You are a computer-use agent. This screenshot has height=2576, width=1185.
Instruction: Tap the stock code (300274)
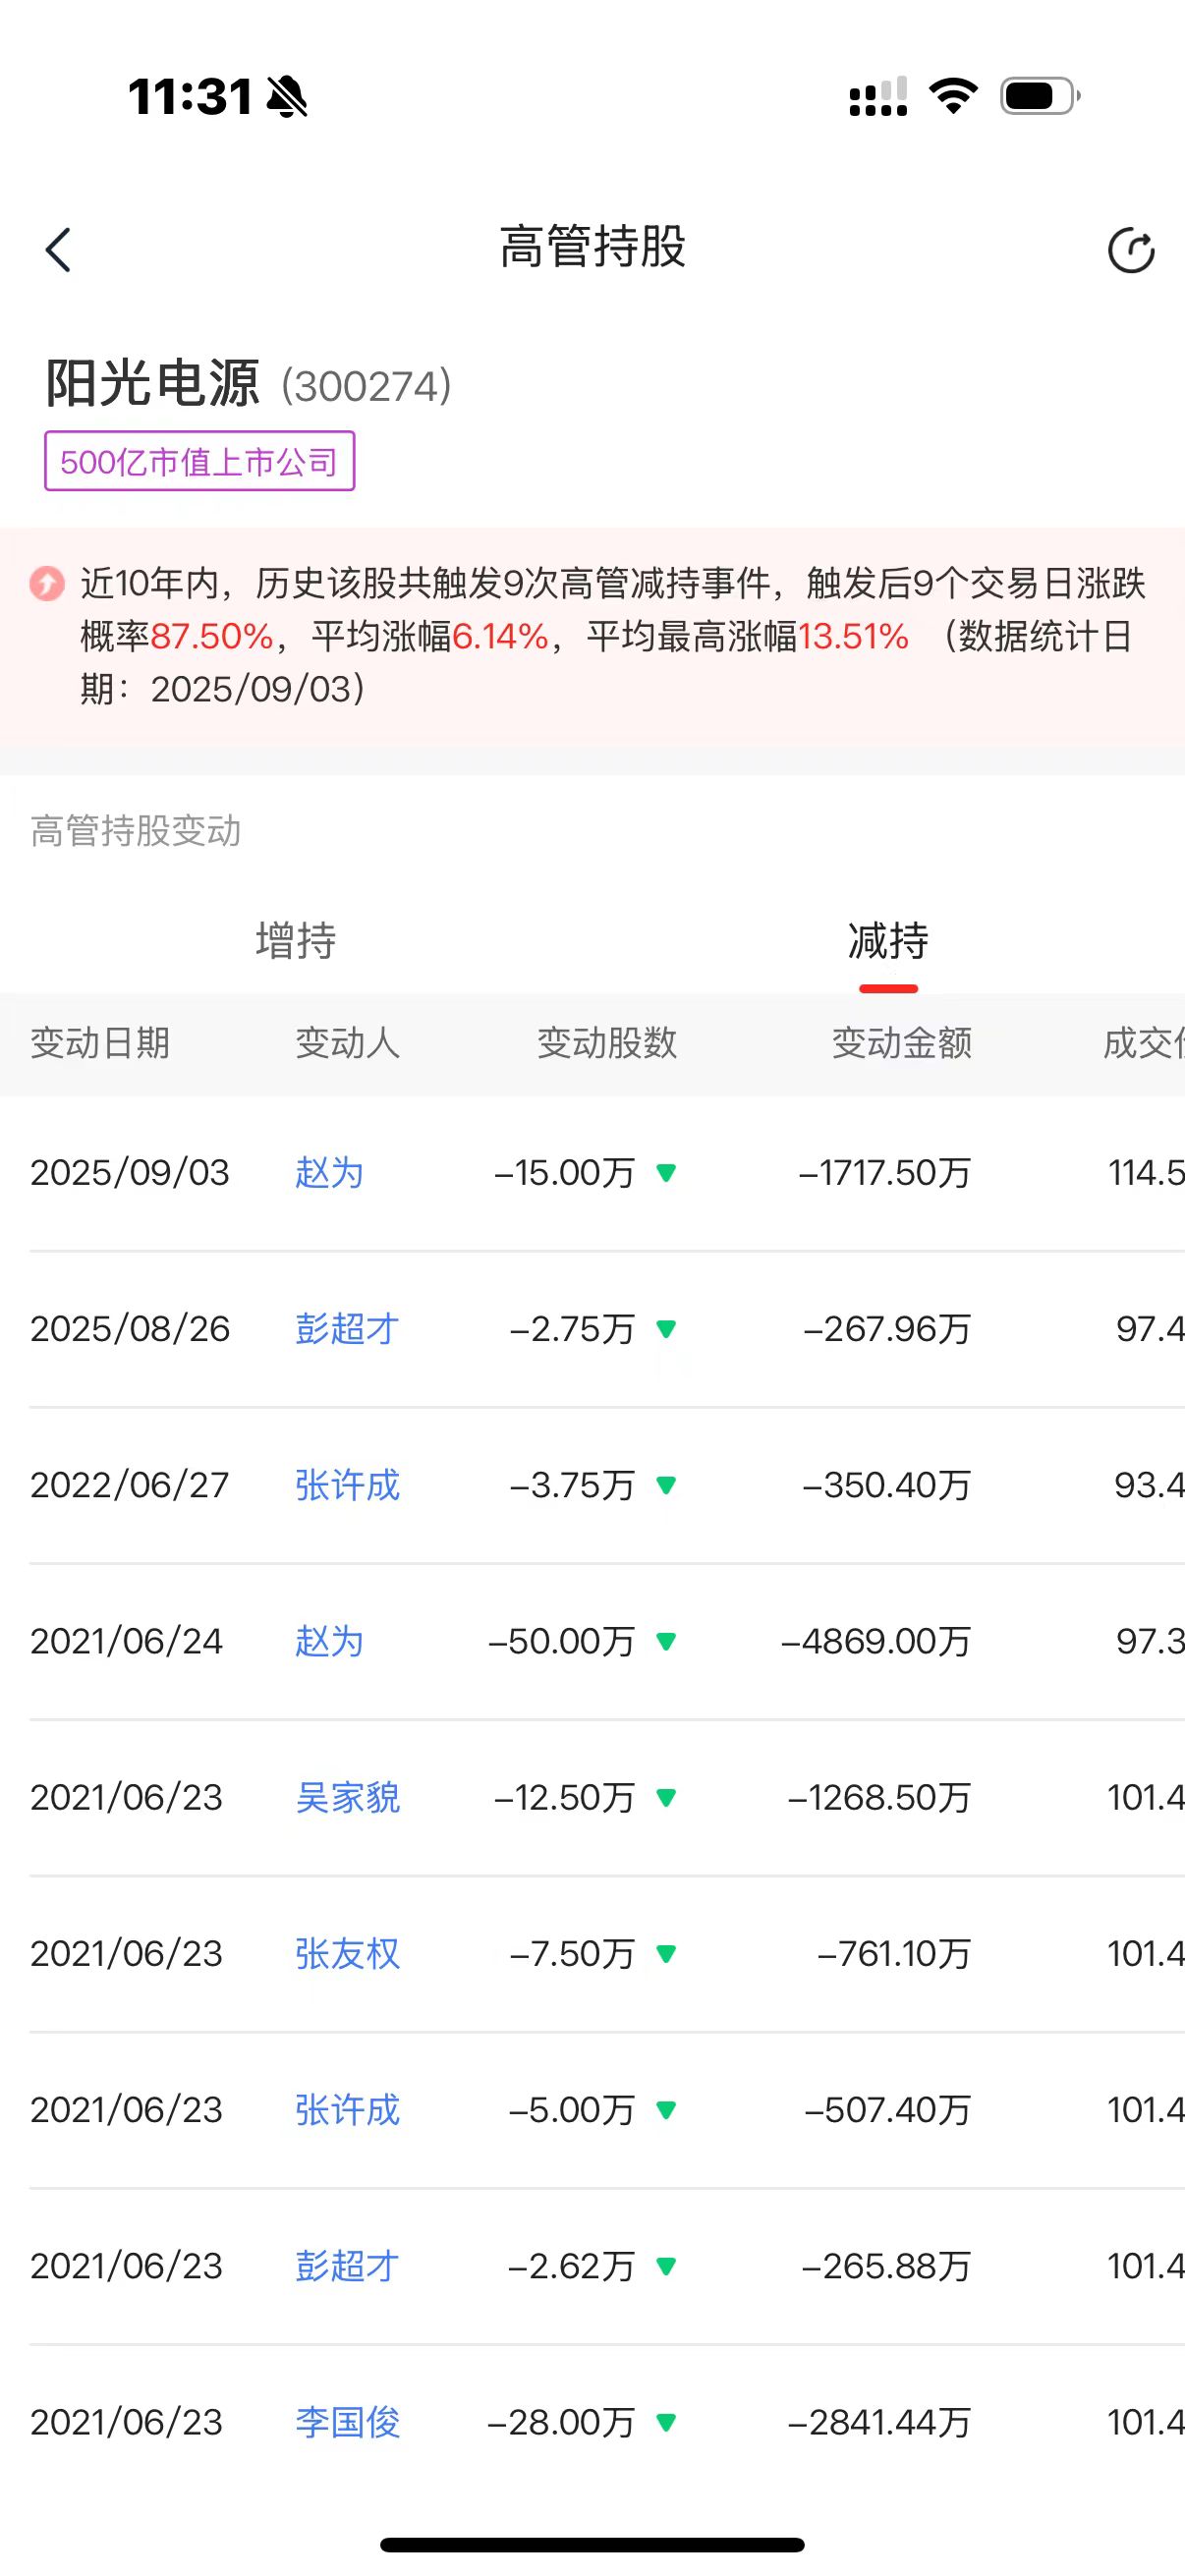366,386
